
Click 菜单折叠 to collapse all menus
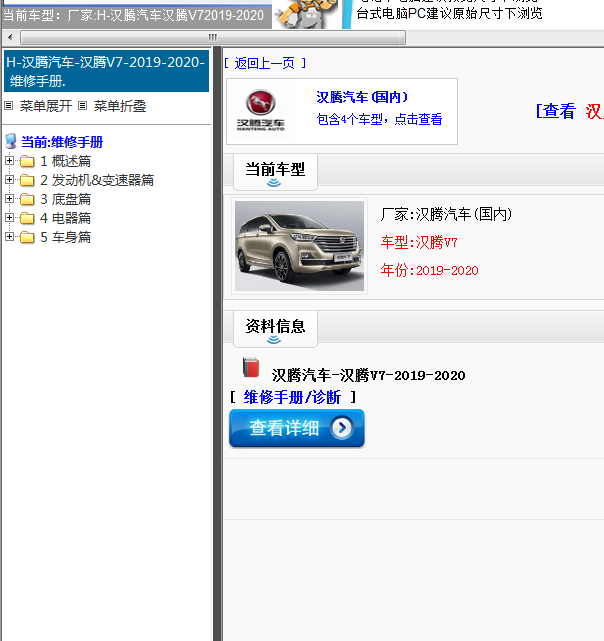120,106
